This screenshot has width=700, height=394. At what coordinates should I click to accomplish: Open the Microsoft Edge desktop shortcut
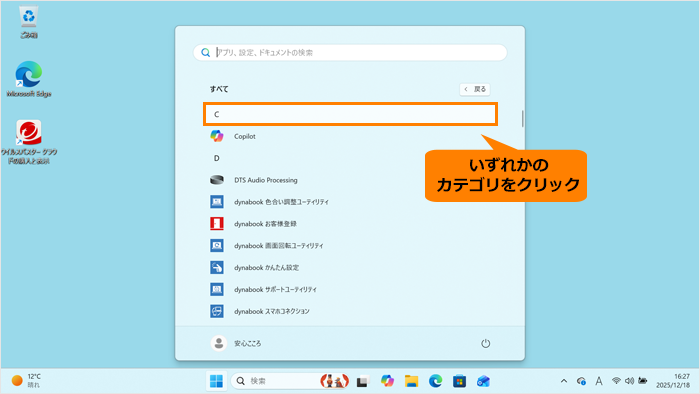click(29, 79)
